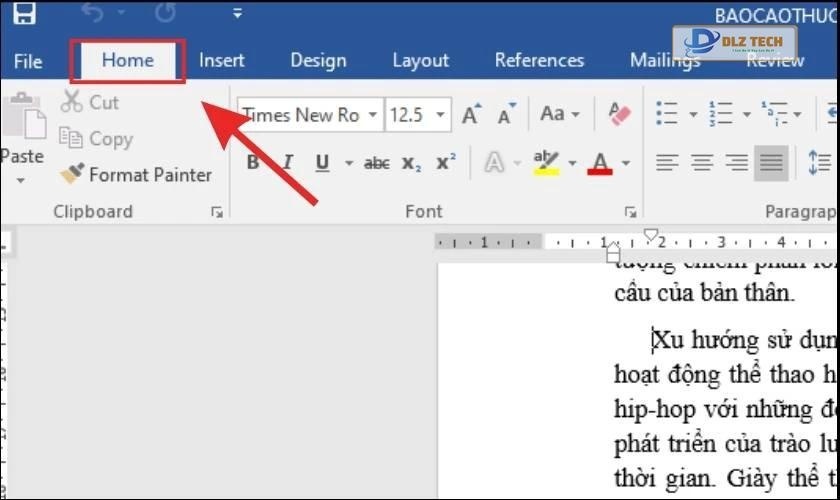The image size is (840, 500).
Task: Click the Cut button
Action: pos(91,102)
